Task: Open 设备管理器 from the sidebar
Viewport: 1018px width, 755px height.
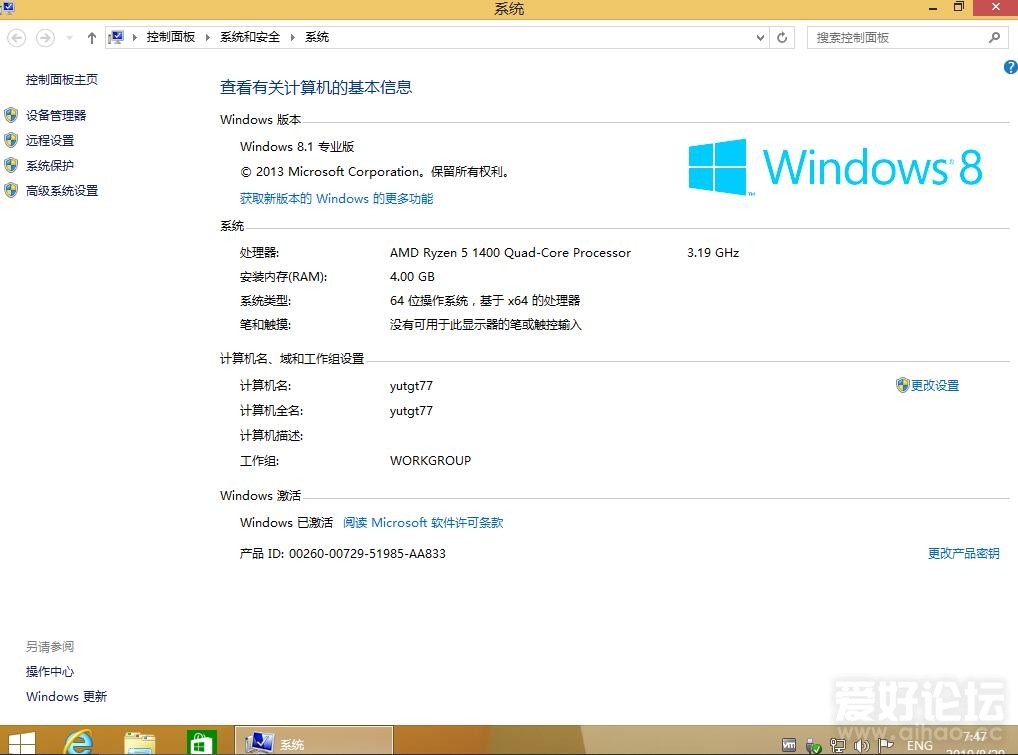Action: tap(56, 116)
